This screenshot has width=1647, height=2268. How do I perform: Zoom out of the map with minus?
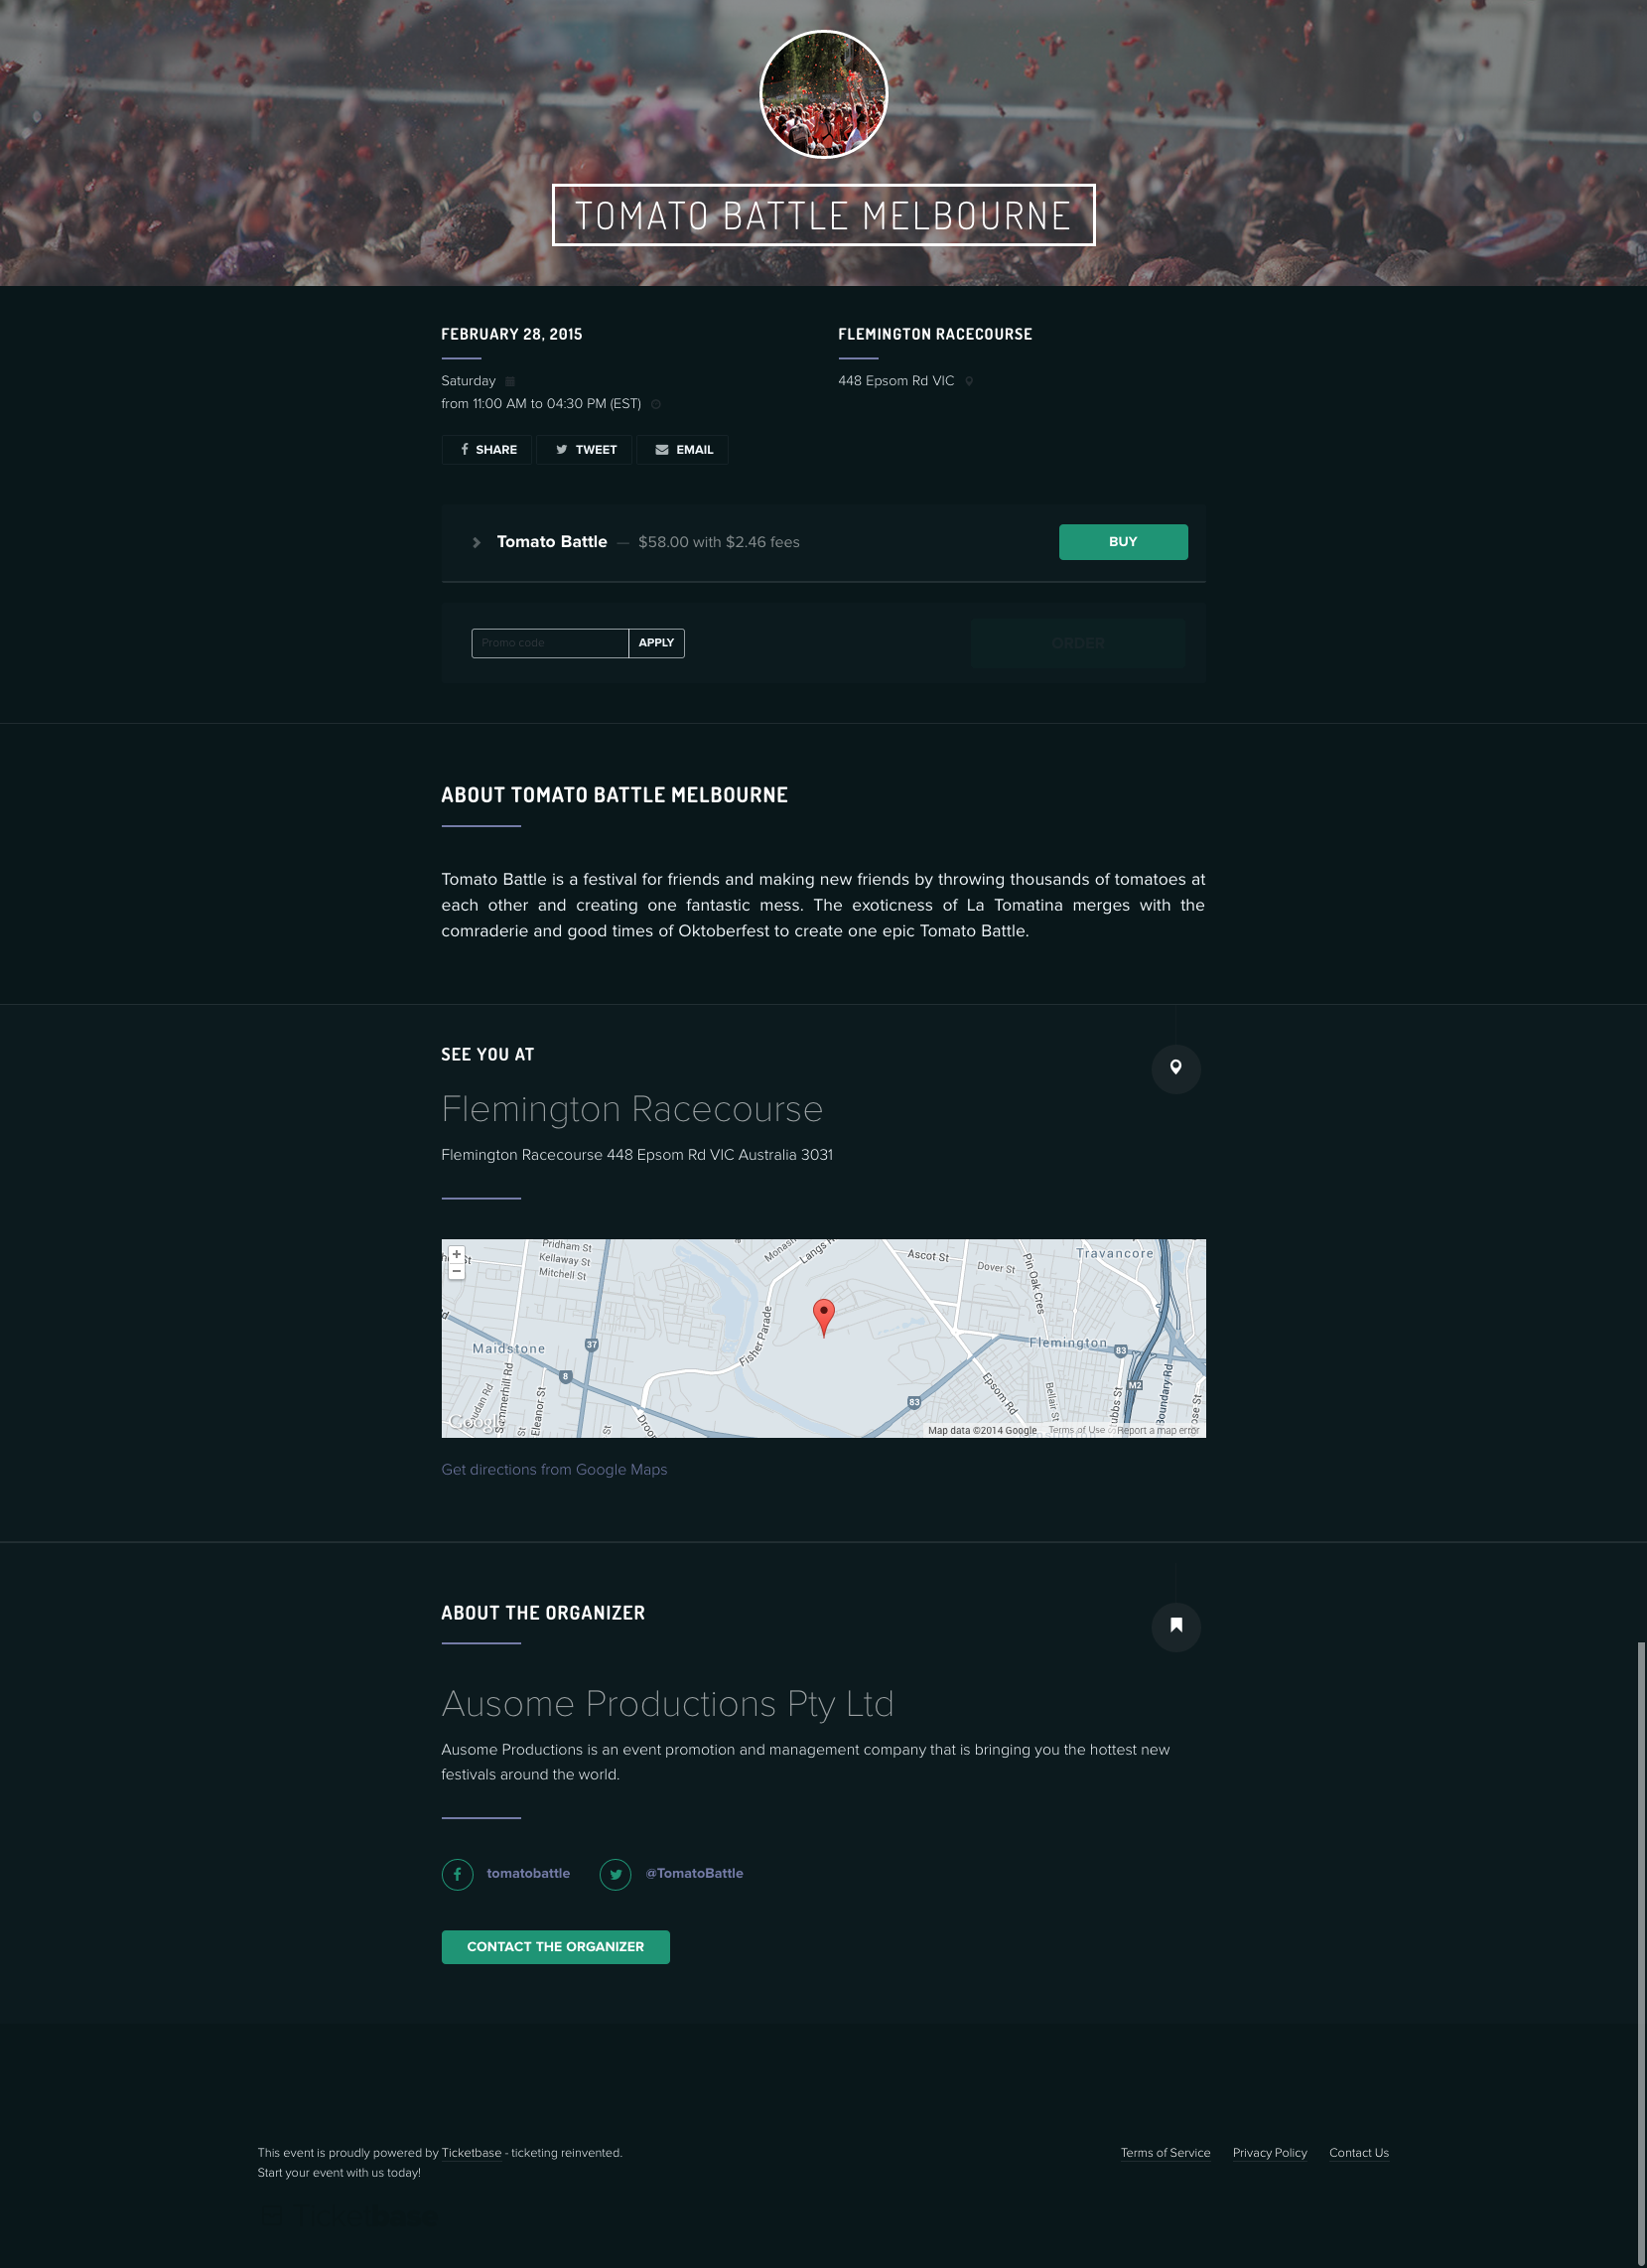pyautogui.click(x=457, y=1271)
